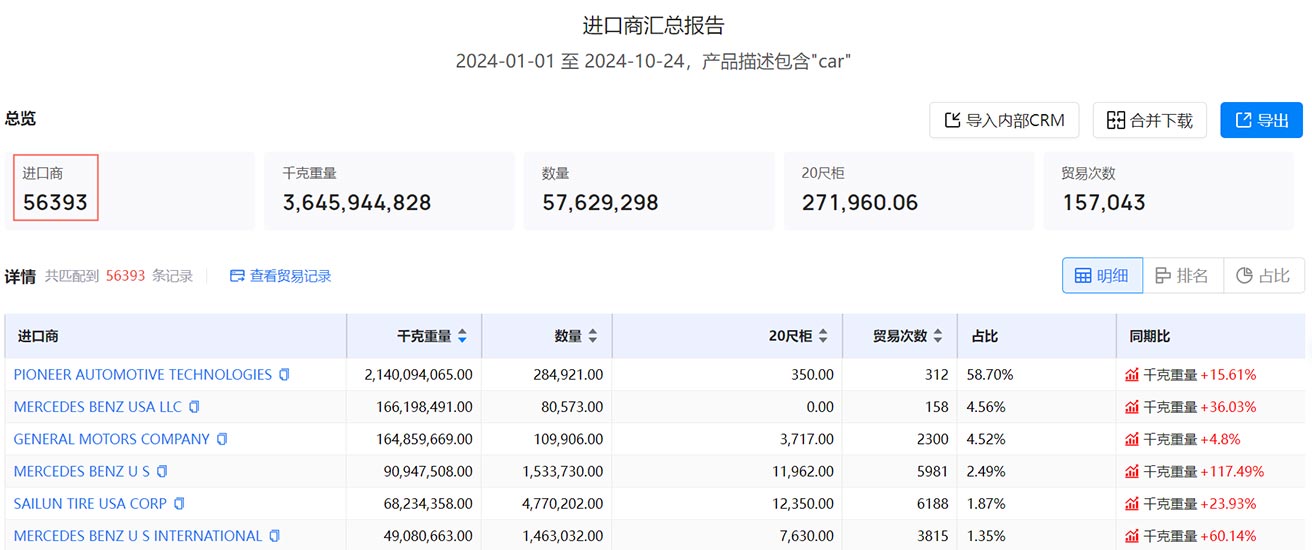Open MERCEDES BENZ U S INTERNATIONAL link
The width and height of the screenshot is (1312, 550).
coord(138,536)
